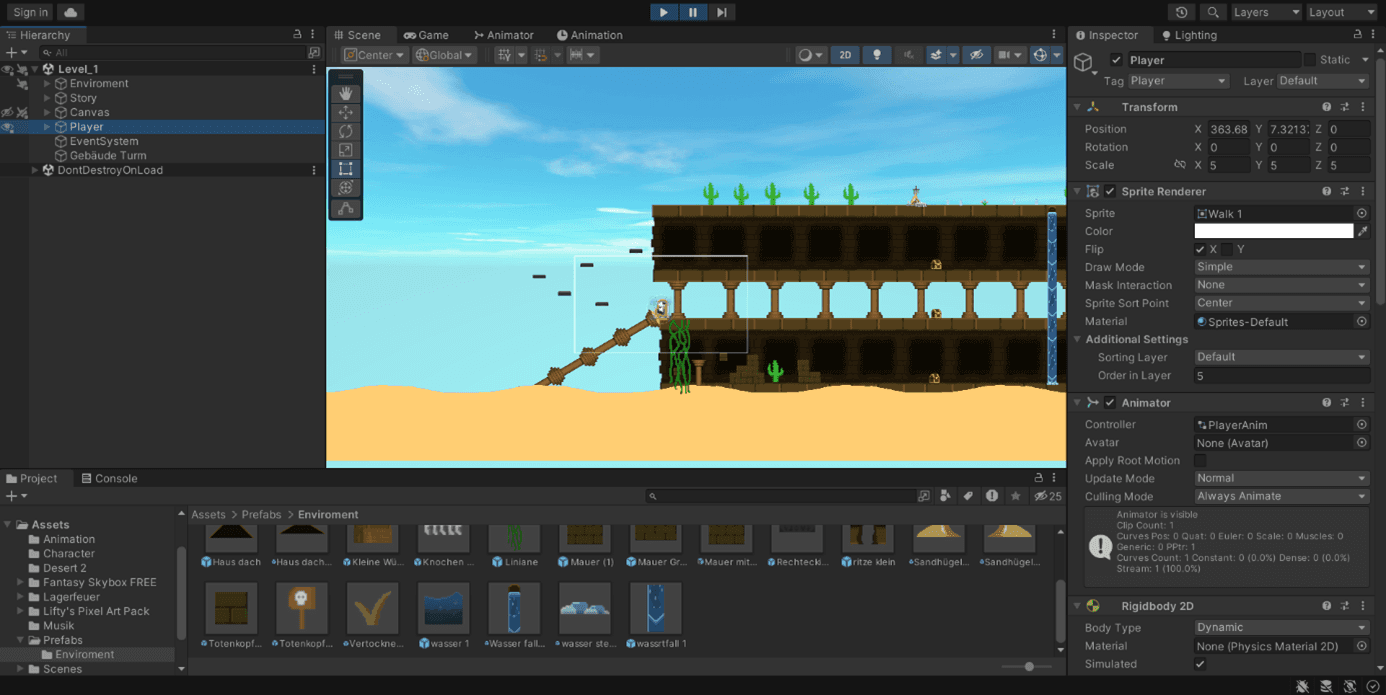Select the Transform tool
1386x695 pixels.
346,188
